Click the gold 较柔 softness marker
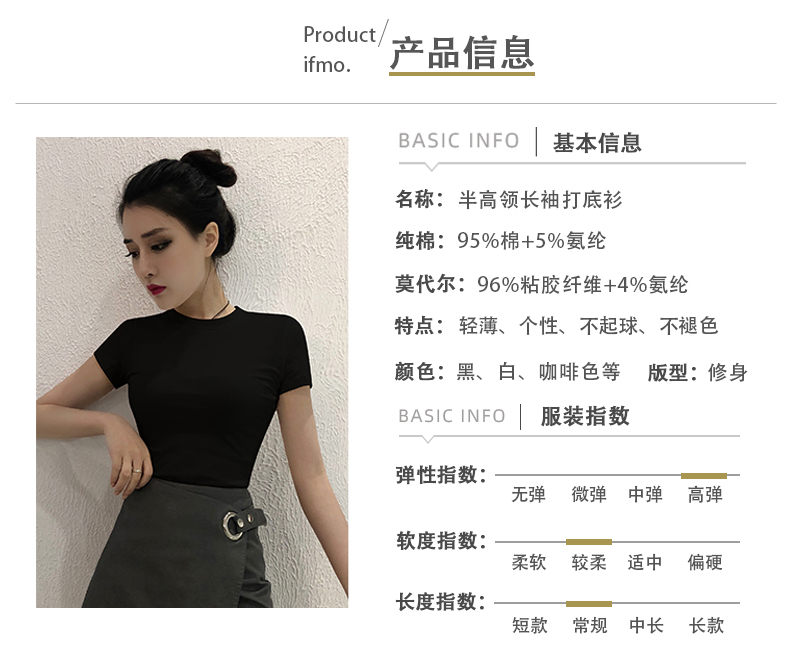 589,542
